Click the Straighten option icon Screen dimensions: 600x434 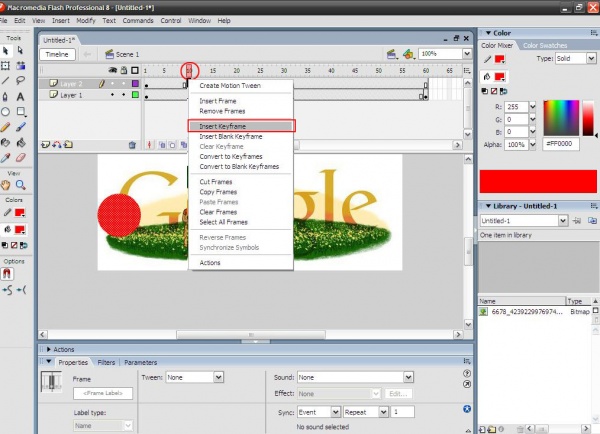tap(21, 290)
